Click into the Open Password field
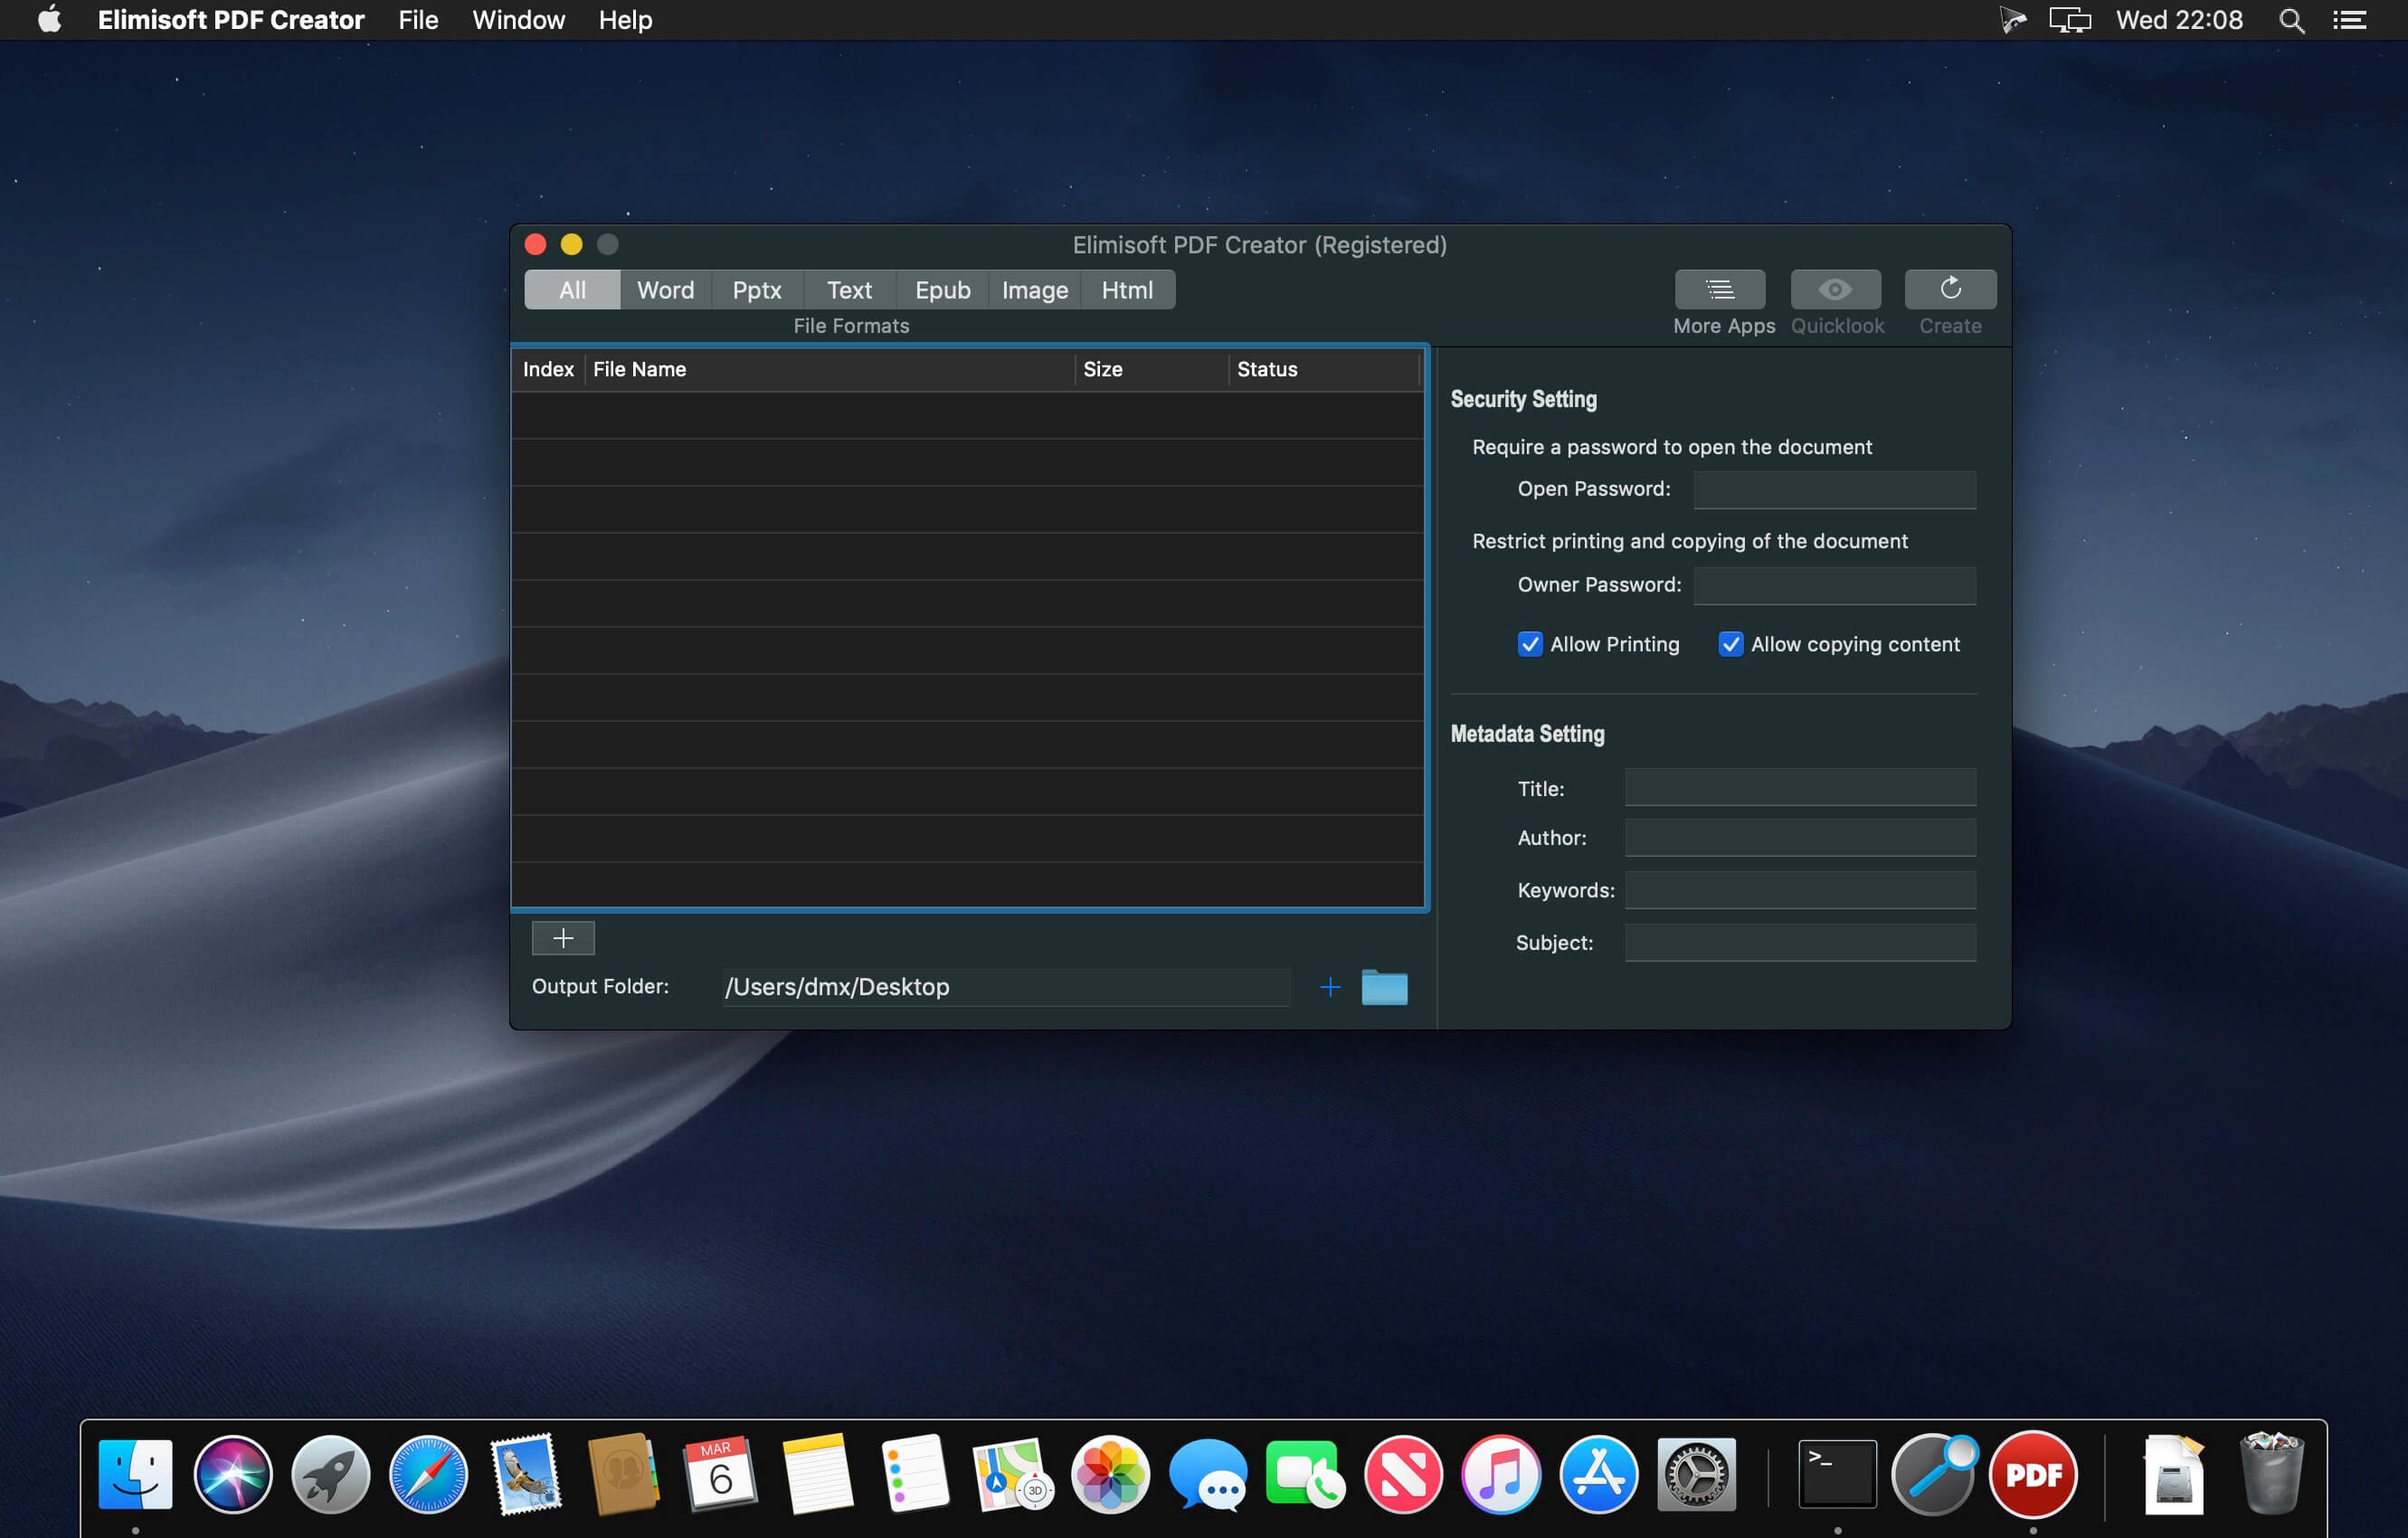This screenshot has height=1538, width=2408. coord(1834,490)
